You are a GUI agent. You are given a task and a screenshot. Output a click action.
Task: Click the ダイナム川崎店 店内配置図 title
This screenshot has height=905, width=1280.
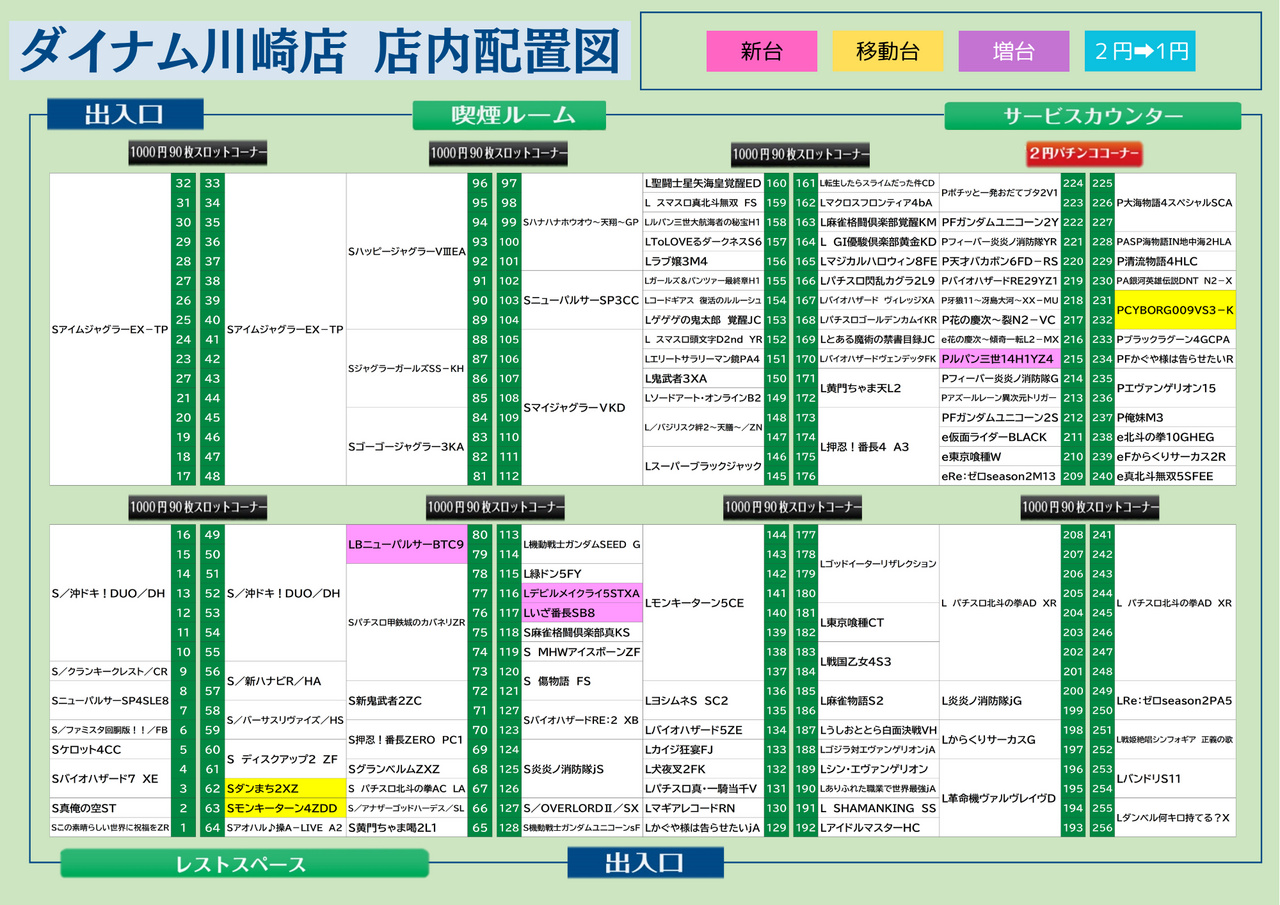pyautogui.click(x=320, y=51)
